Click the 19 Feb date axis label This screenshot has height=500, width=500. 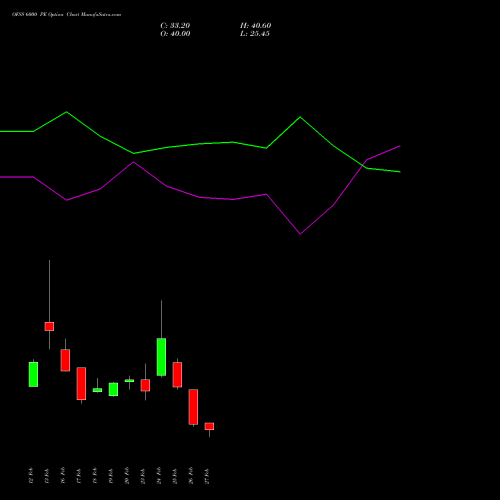[x=111, y=476]
